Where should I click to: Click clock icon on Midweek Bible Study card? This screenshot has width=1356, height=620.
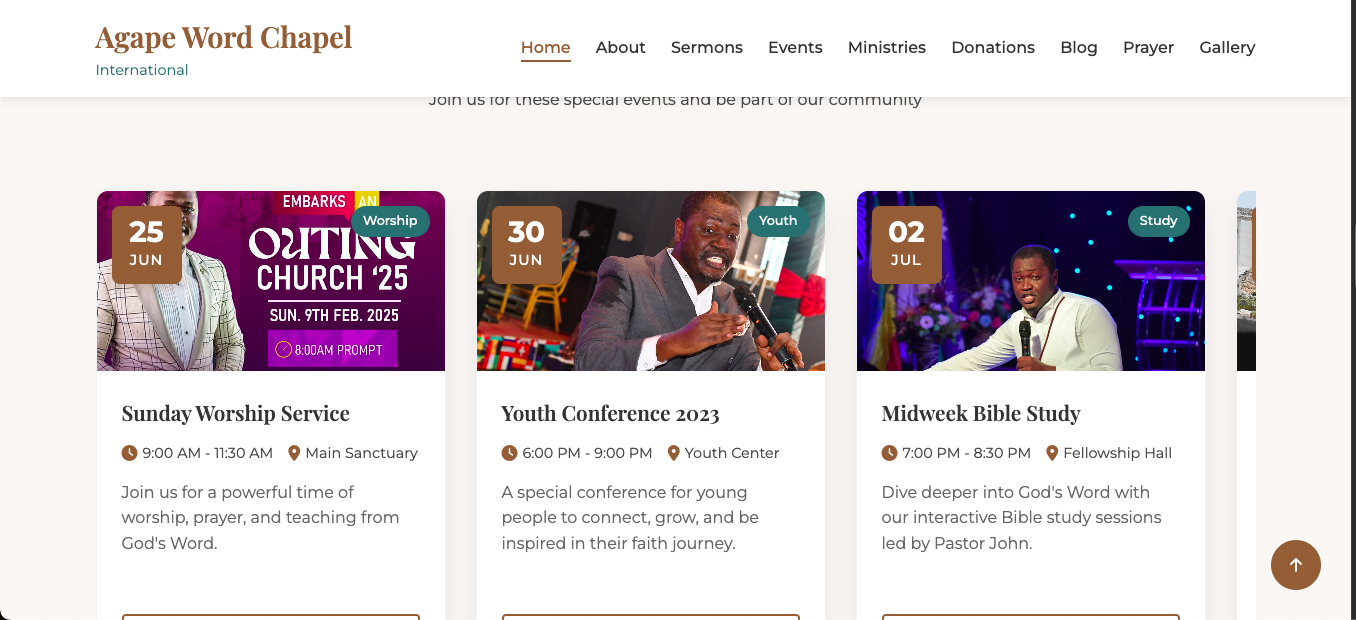point(889,453)
